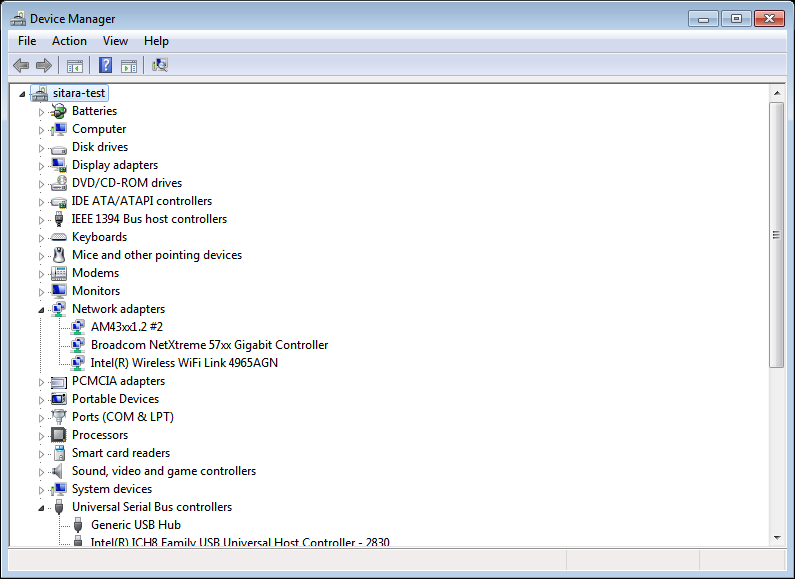Select the PCMCIA adapters label

118,381
